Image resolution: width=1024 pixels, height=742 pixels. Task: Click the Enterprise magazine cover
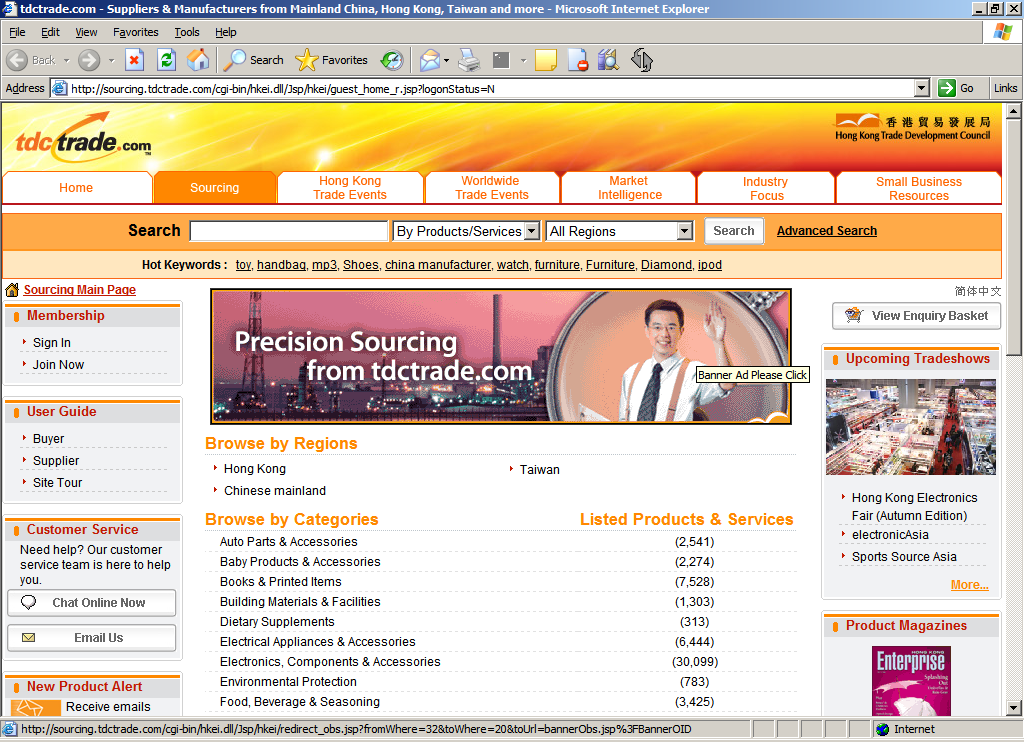click(911, 681)
